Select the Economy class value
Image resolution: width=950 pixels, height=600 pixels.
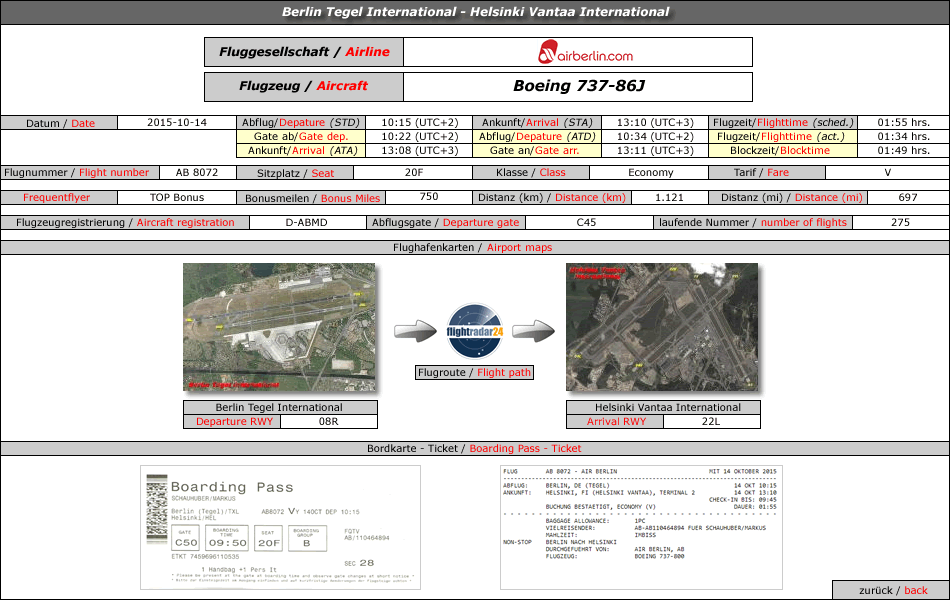click(650, 172)
